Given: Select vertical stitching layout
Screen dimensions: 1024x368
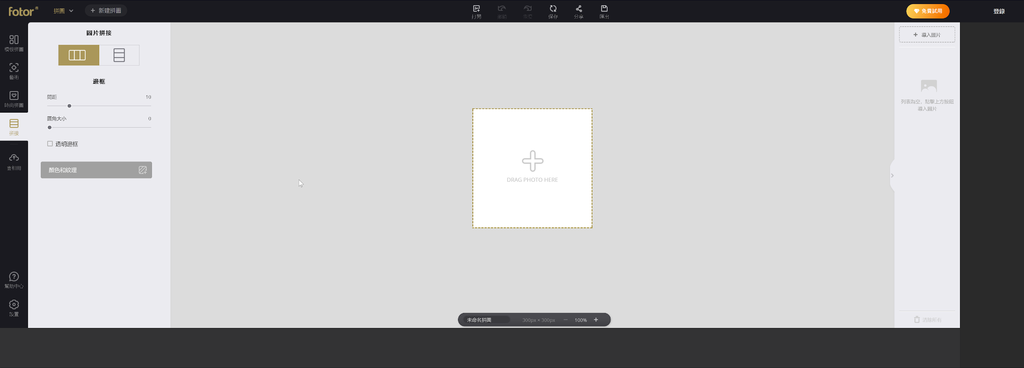Looking at the screenshot, I should [119, 55].
